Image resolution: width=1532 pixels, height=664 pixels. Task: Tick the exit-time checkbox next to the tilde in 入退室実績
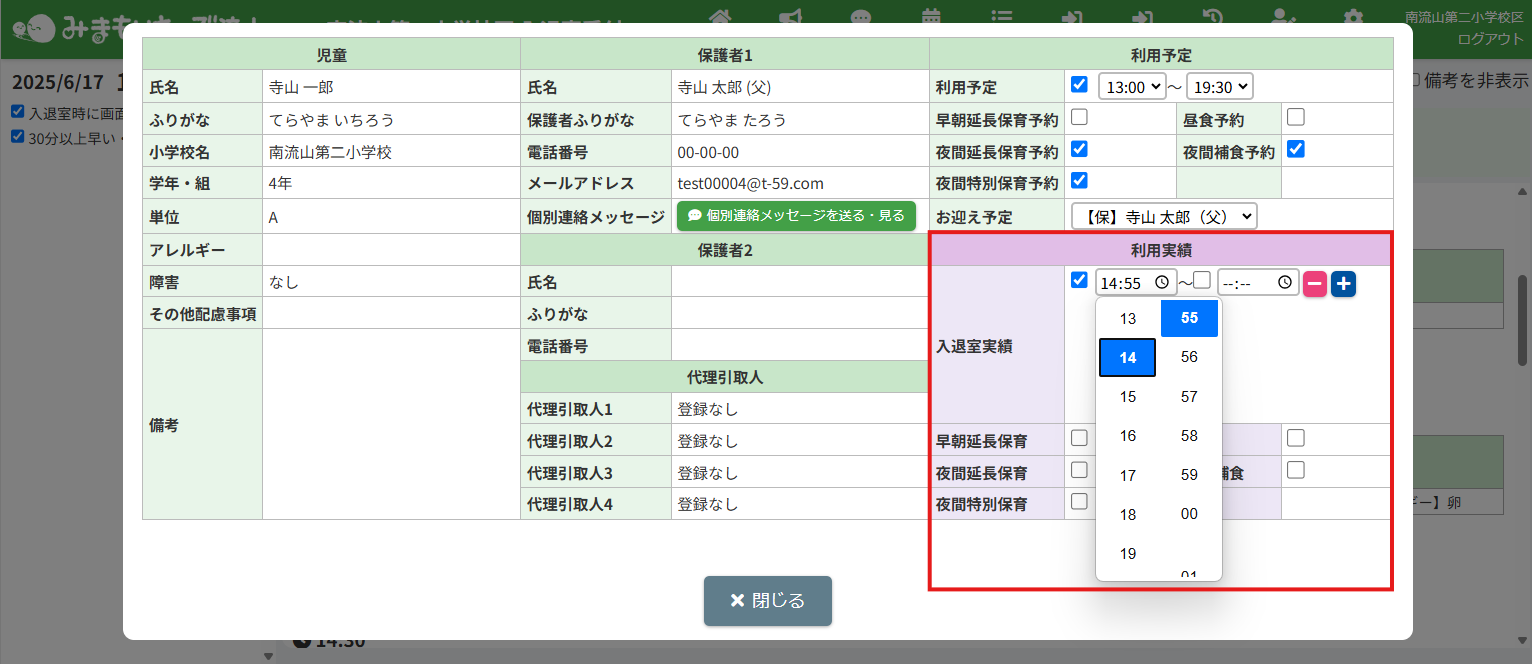[x=1202, y=281]
